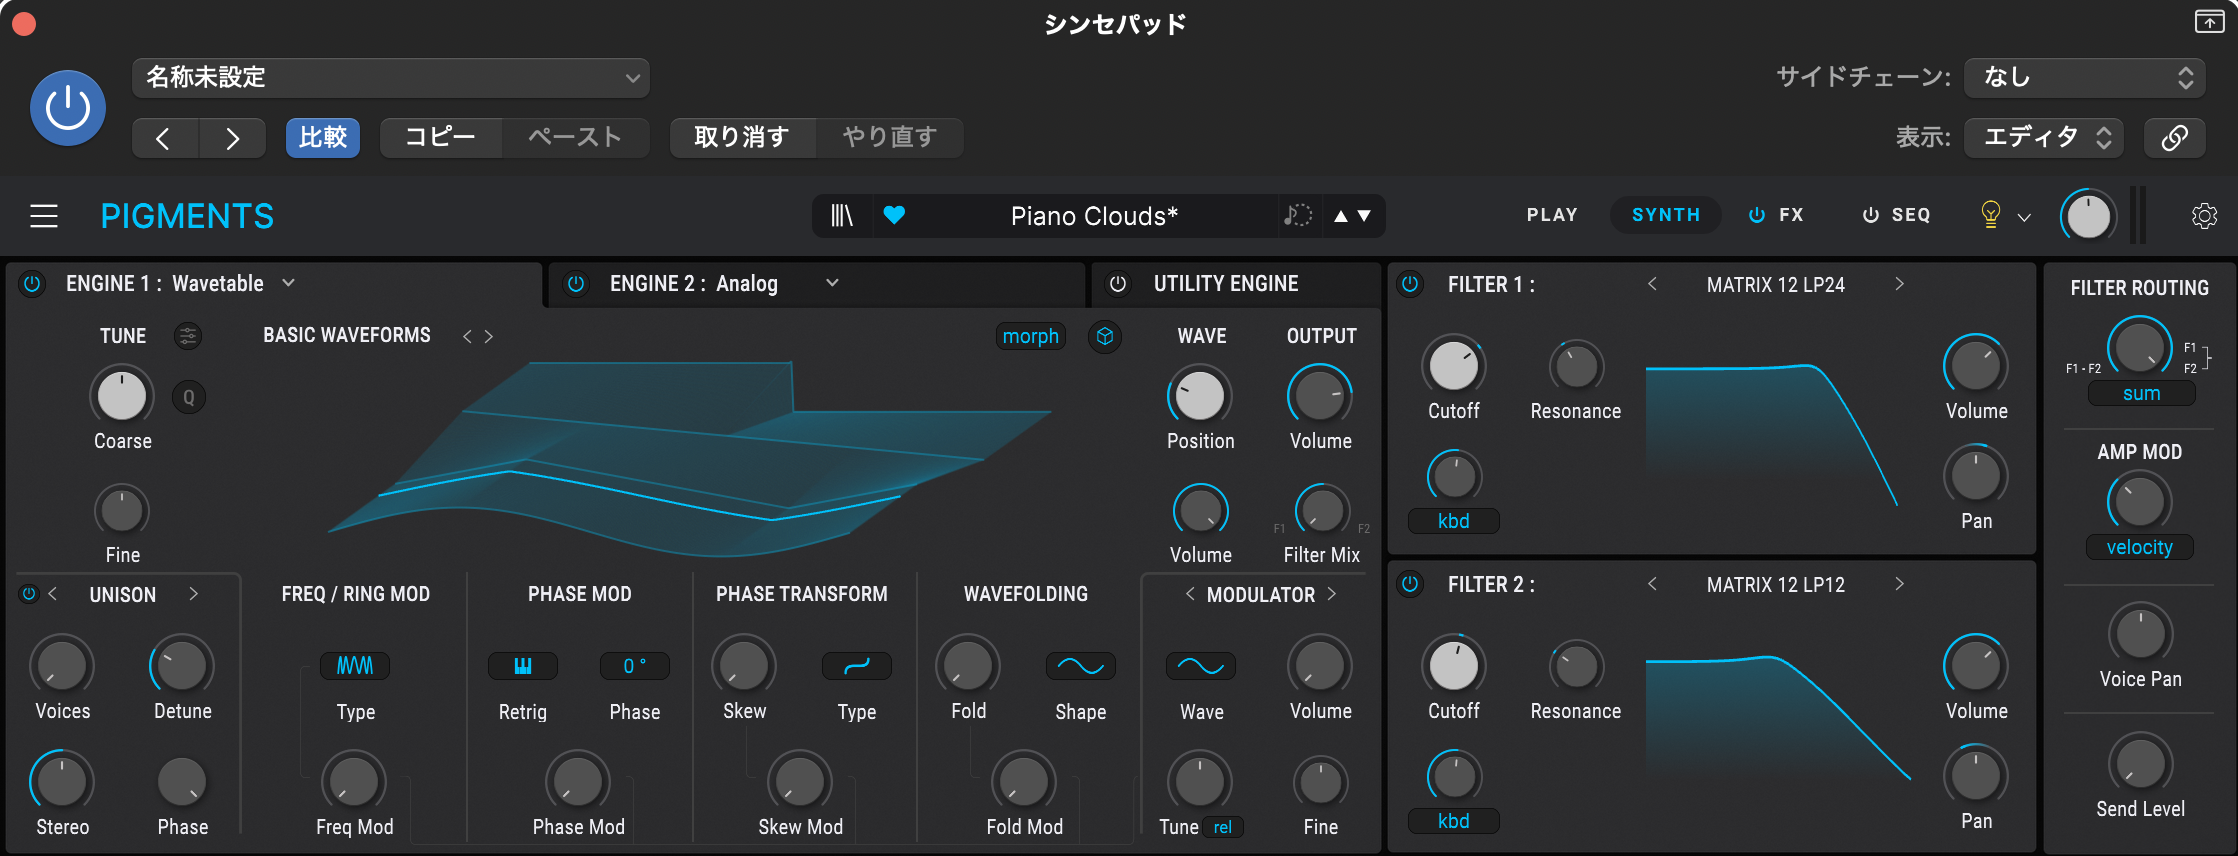Screen dimensions: 2238x856
Task: Select the Wavefolding Shape sine icon
Action: click(1081, 666)
